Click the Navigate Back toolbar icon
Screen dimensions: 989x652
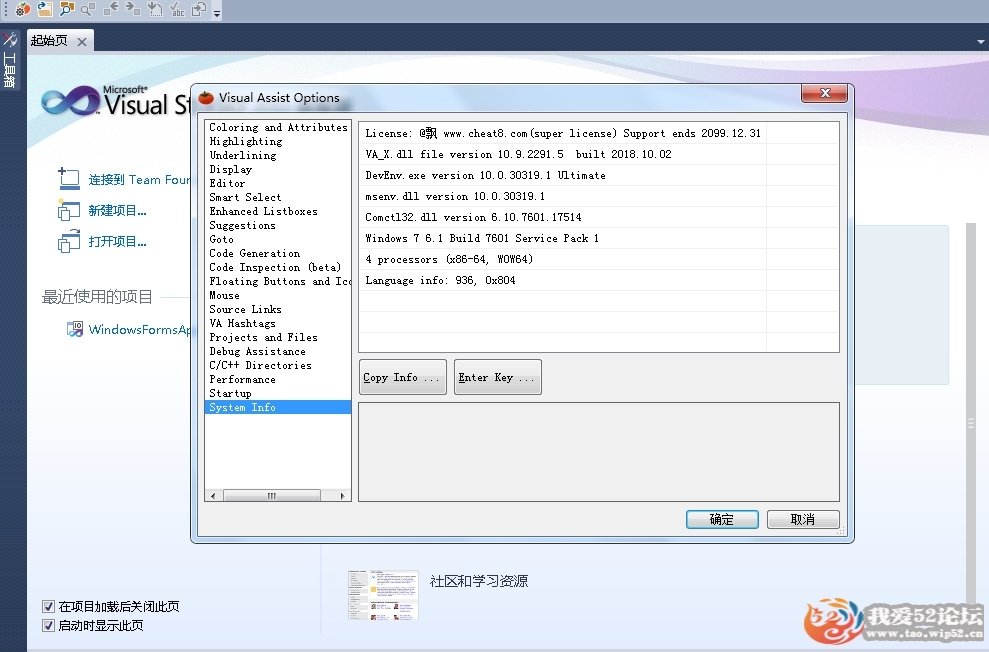pyautogui.click(x=110, y=9)
